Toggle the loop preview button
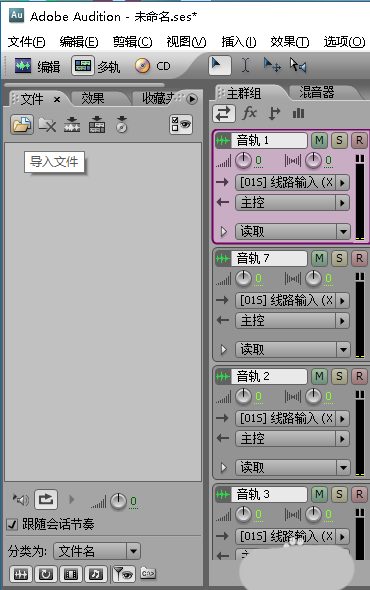 point(46,500)
